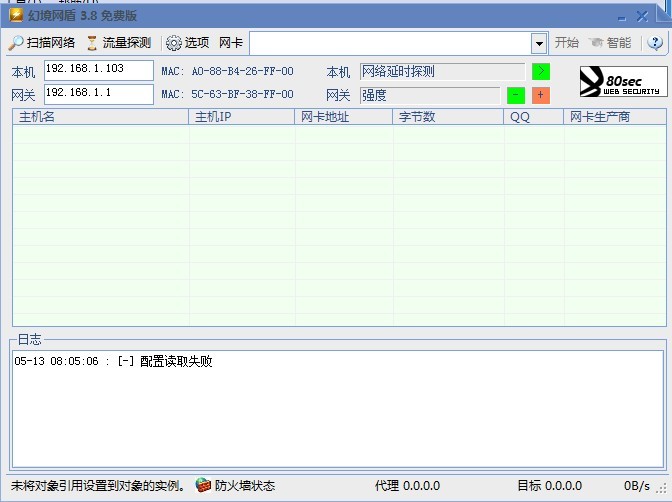Image resolution: width=672 pixels, height=502 pixels.
Task: Close the 幻境网盾 window
Action: 642,17
